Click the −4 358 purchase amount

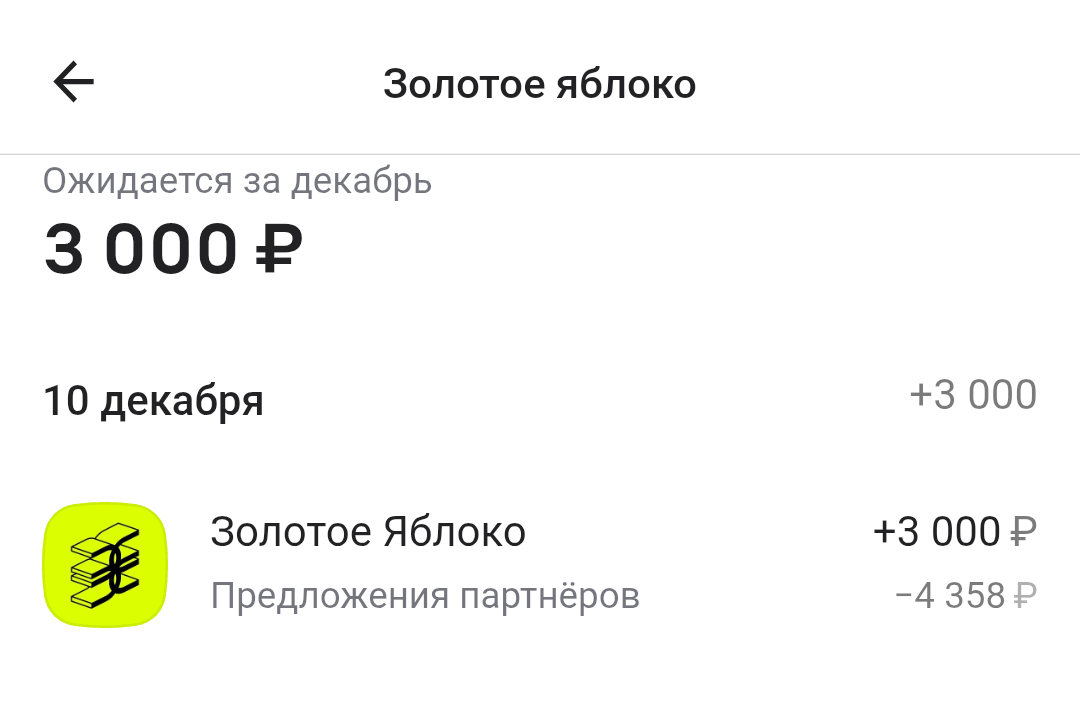pyautogui.click(x=950, y=597)
